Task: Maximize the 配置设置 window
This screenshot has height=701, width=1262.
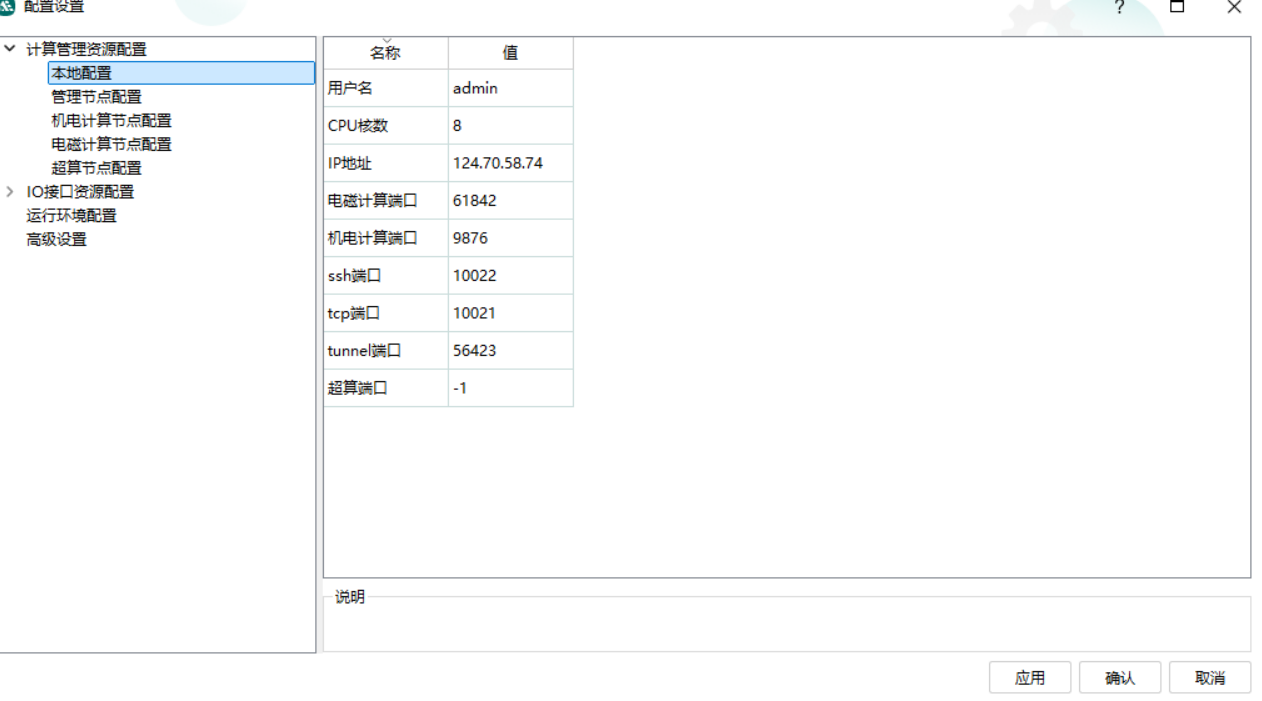Action: (x=1177, y=8)
